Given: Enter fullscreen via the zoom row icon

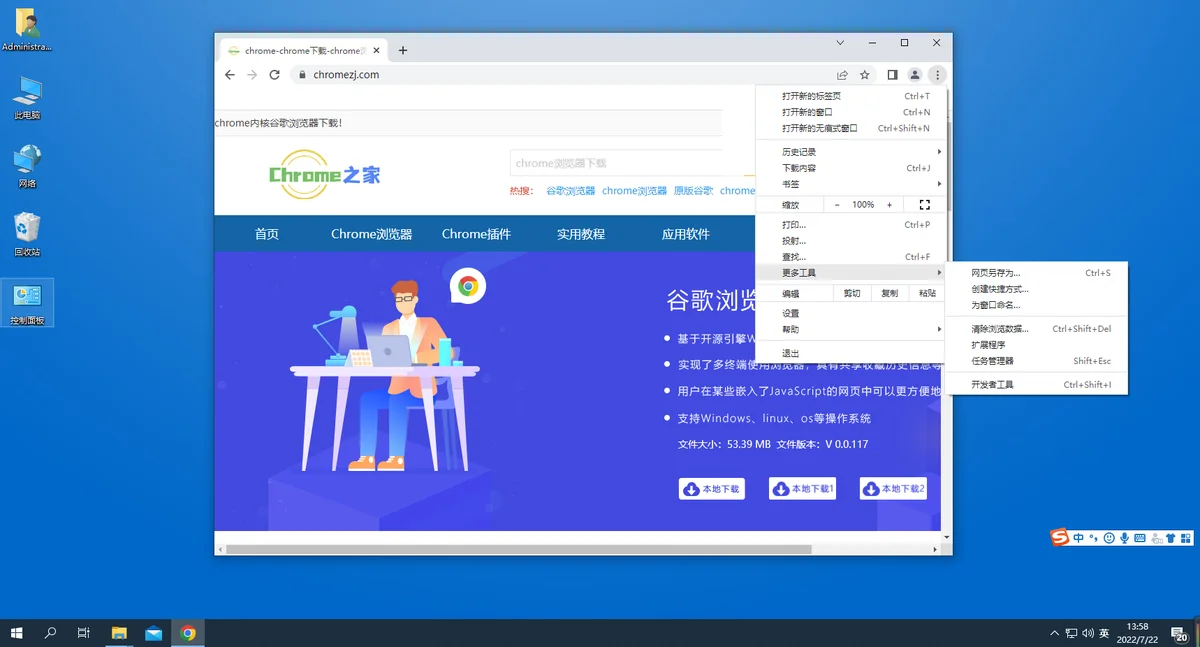Looking at the screenshot, I should [x=924, y=205].
